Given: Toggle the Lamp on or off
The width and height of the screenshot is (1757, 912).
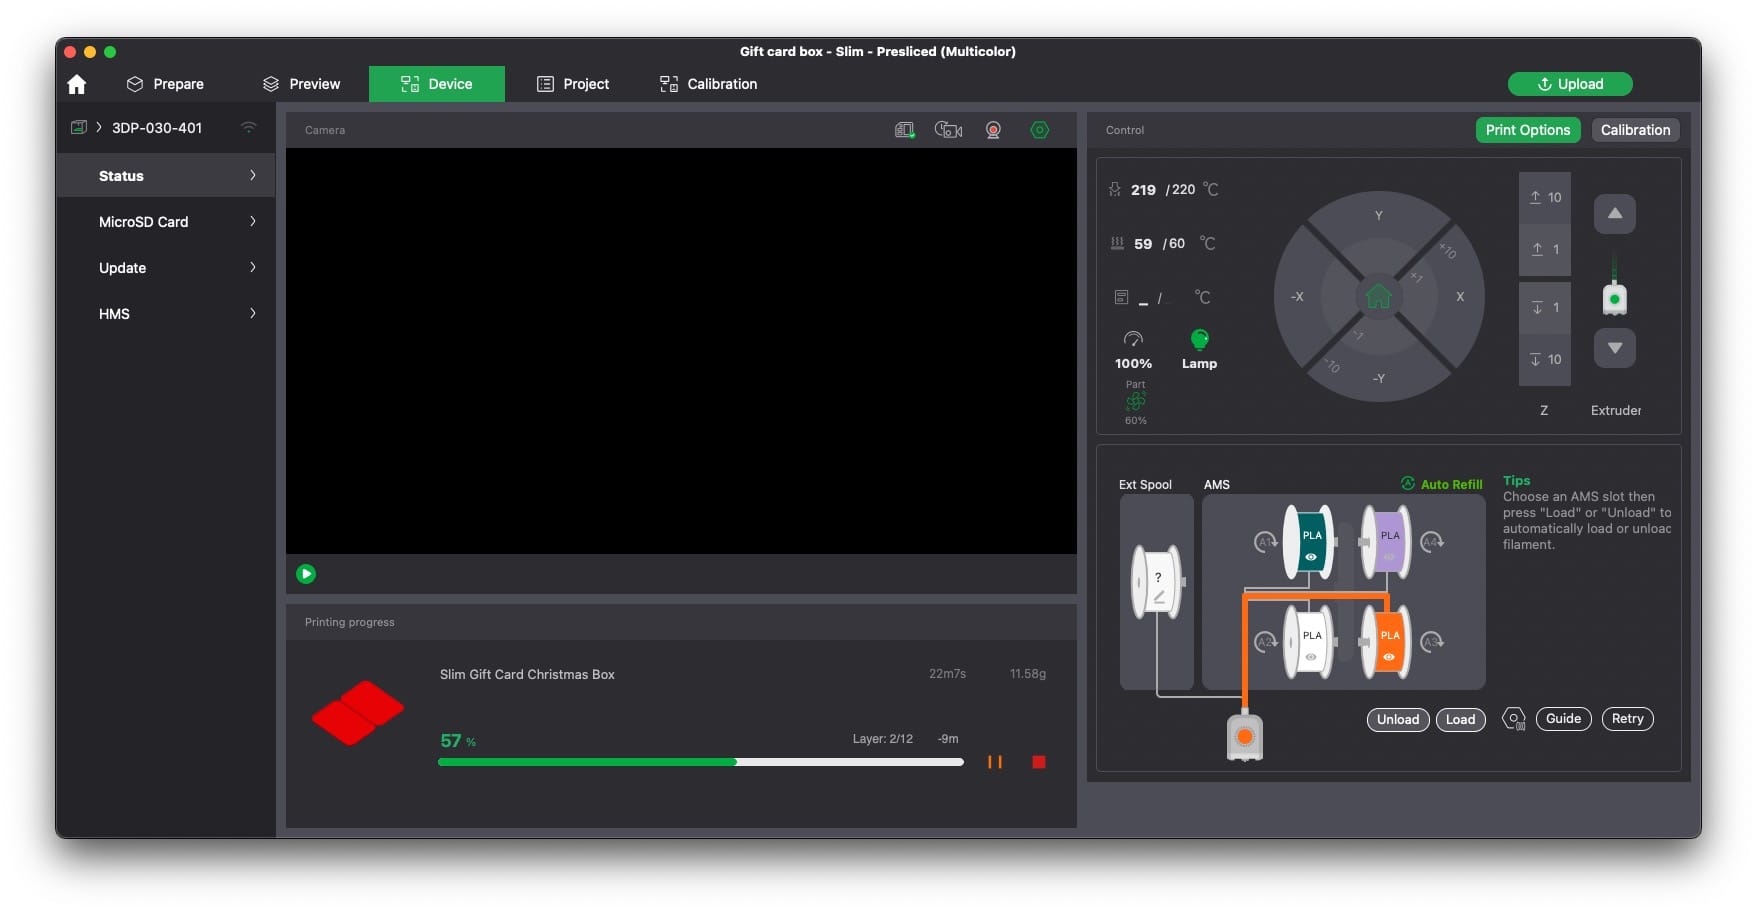Looking at the screenshot, I should (x=1199, y=341).
